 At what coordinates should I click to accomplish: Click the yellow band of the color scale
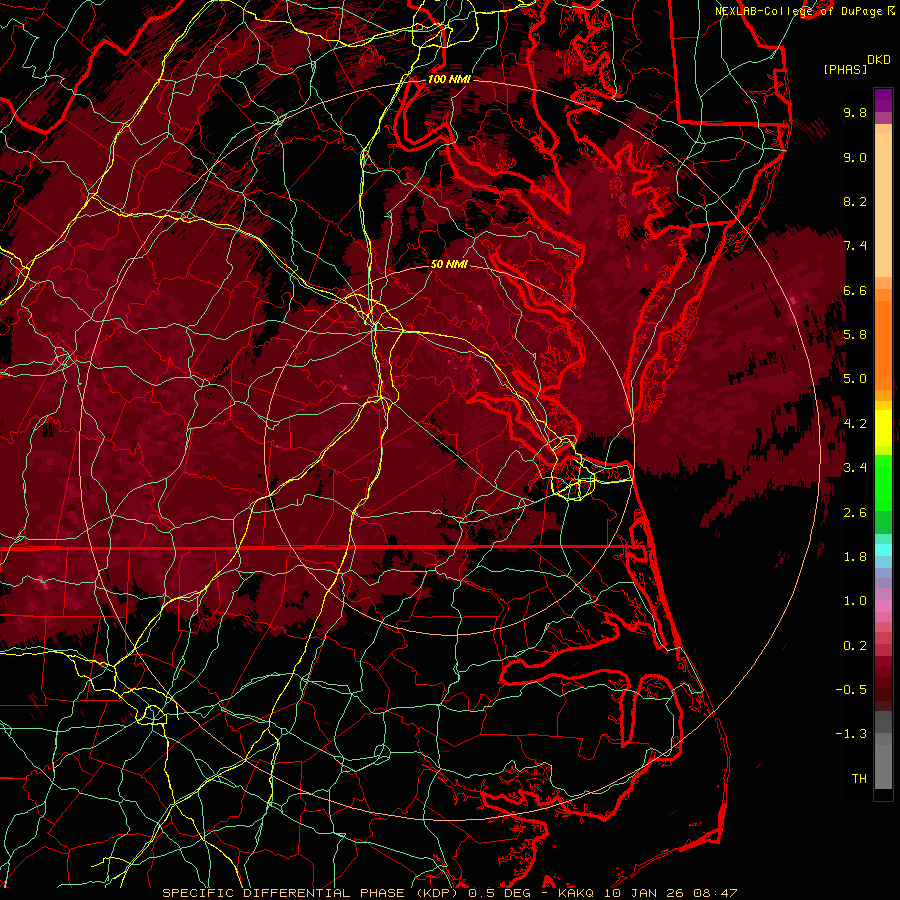tap(883, 428)
